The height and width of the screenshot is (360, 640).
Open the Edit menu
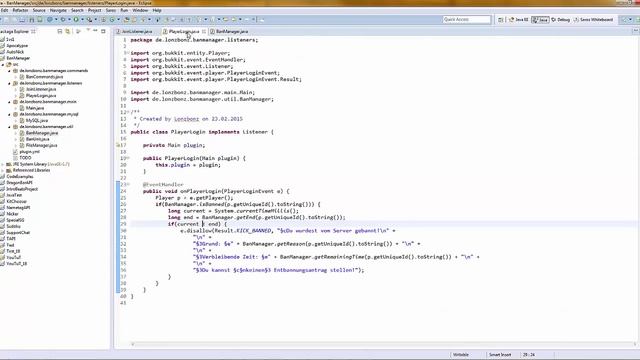tap(4, 10)
